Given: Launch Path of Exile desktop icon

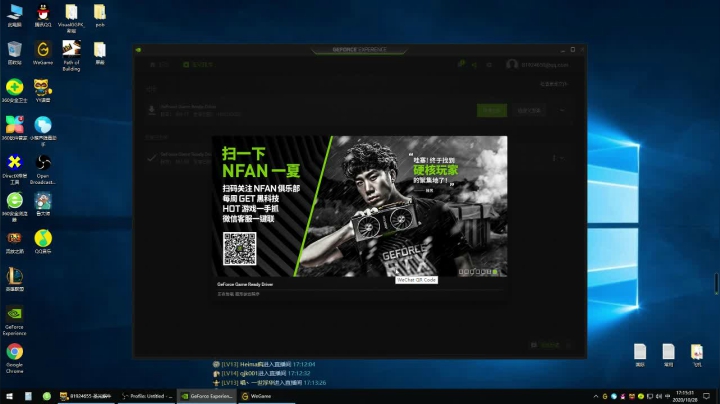Looking at the screenshot, I should click(14, 242).
